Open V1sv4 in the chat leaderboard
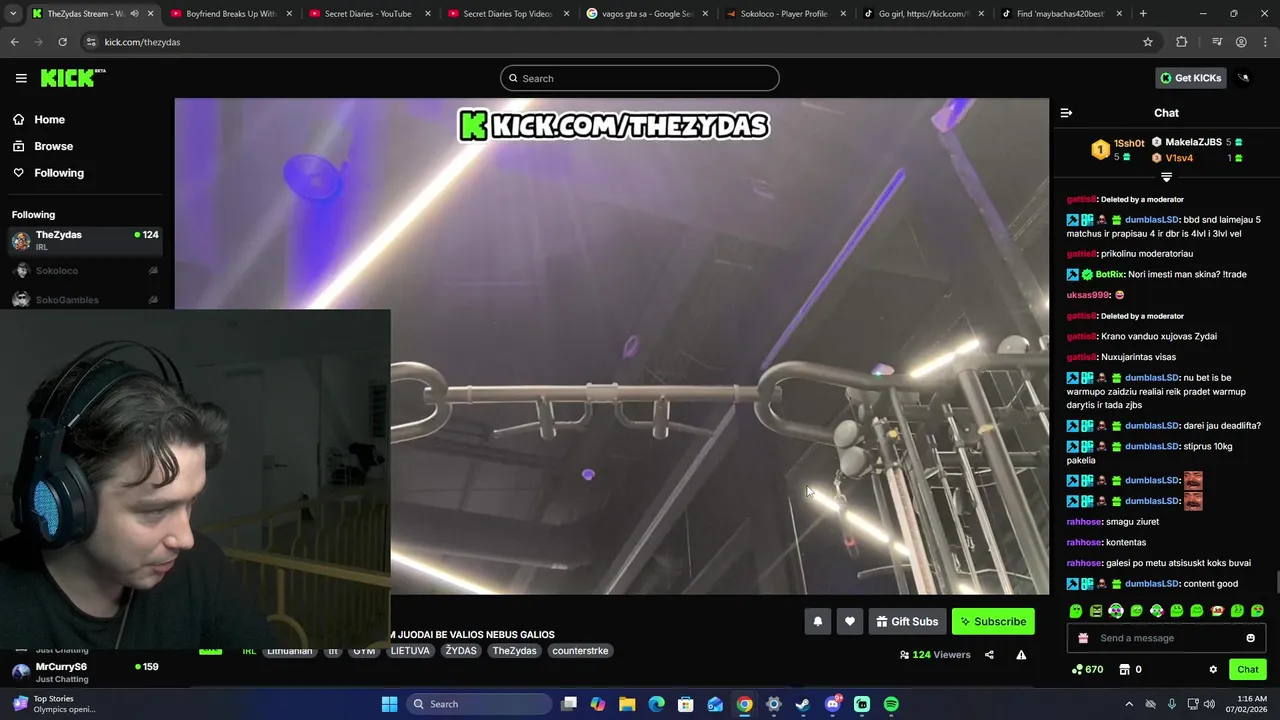This screenshot has width=1280, height=720. [1178, 158]
